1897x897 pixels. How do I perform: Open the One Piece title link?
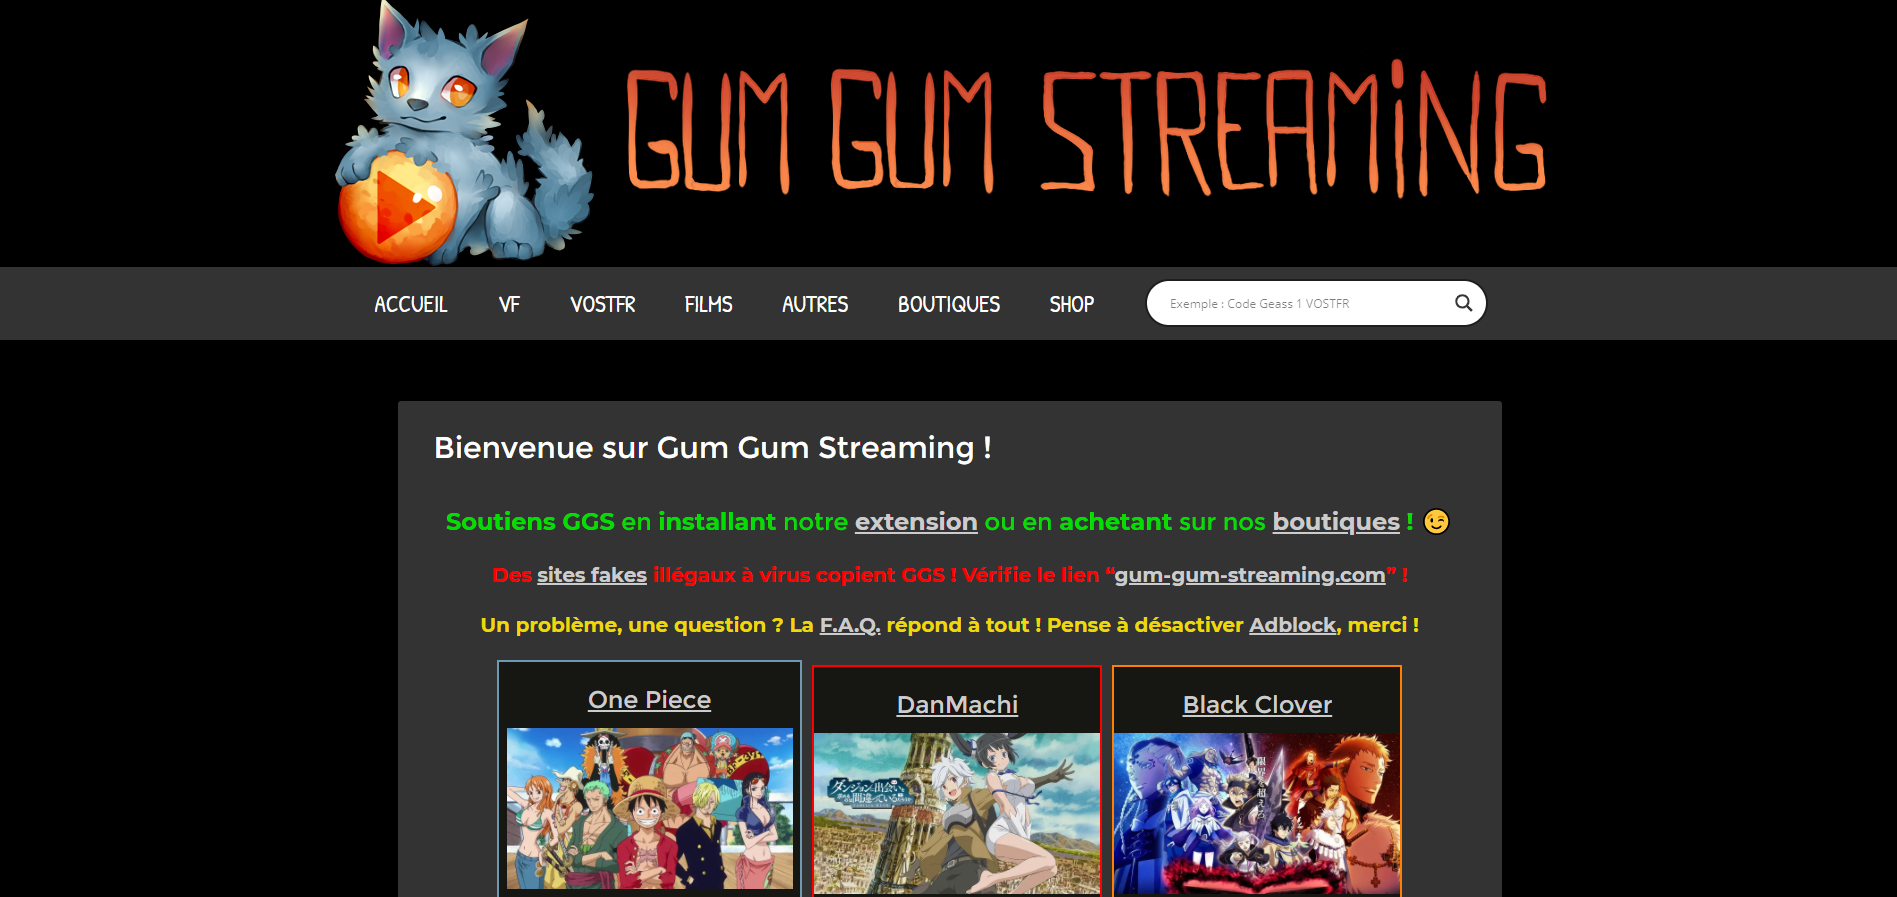coord(650,700)
